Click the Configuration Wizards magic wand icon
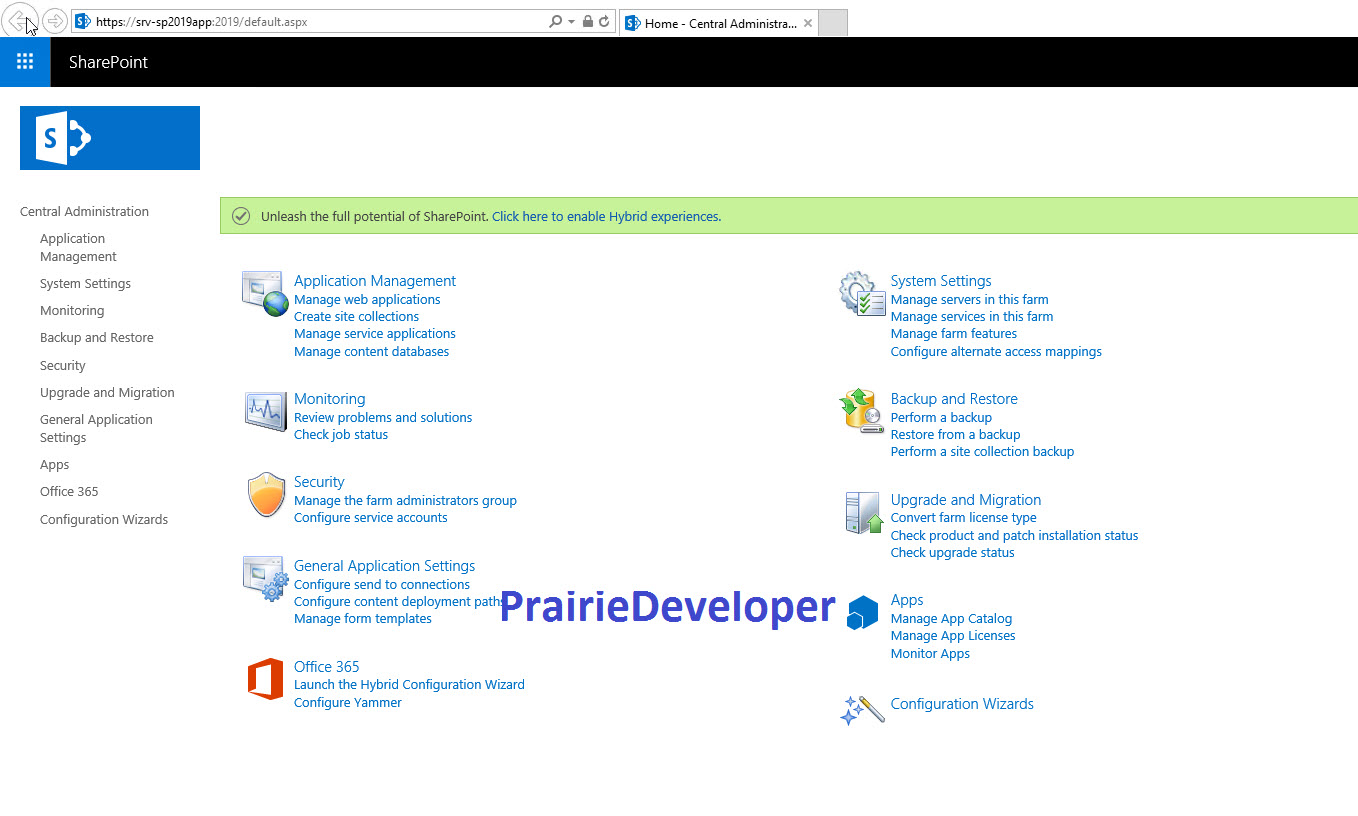1358x816 pixels. click(862, 709)
